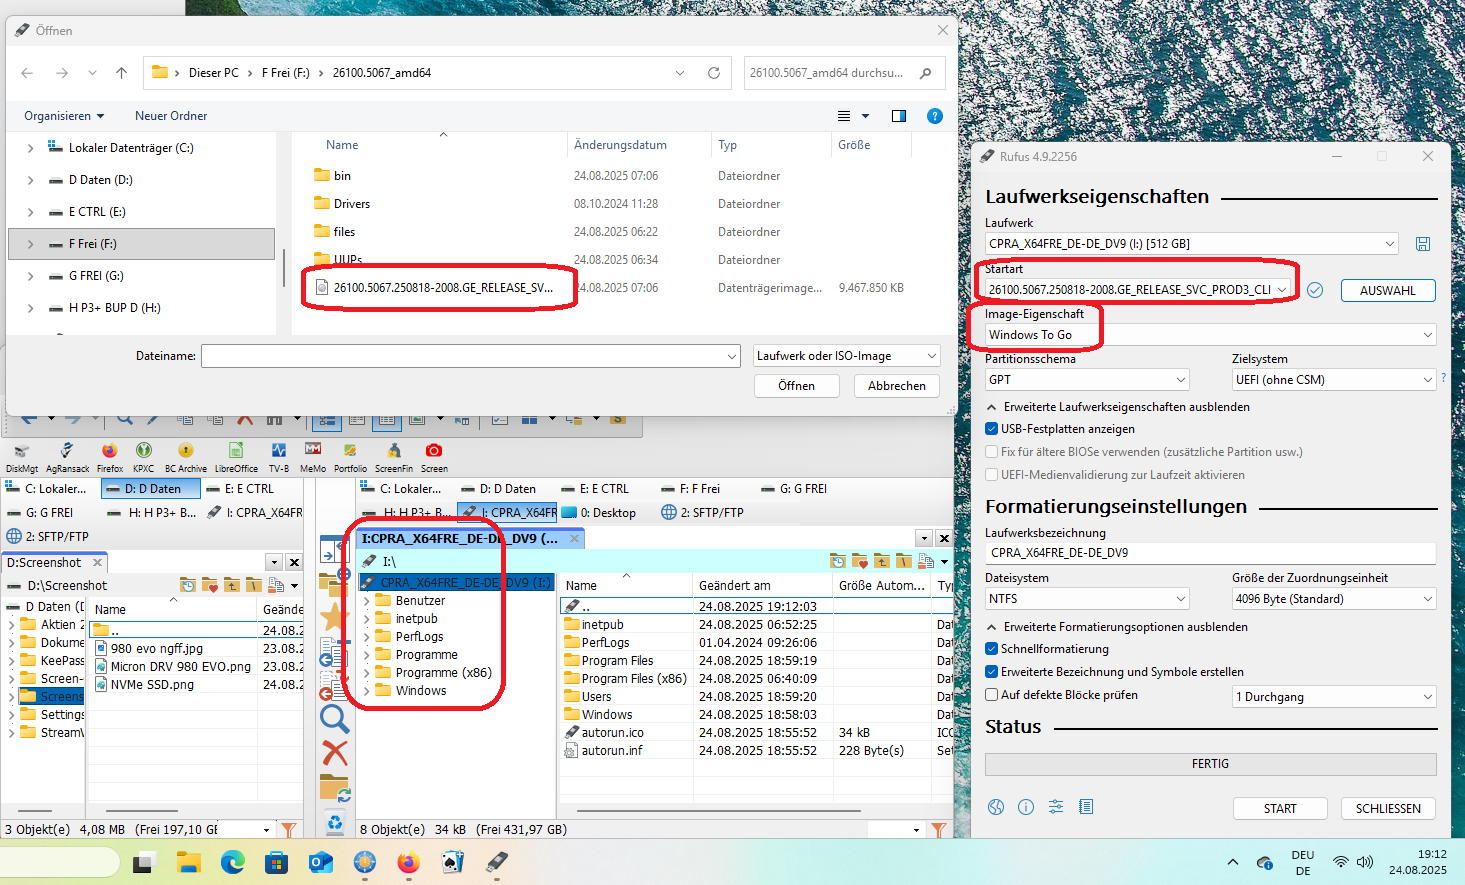The width and height of the screenshot is (1465, 885).
Task: Open Rufus settings sliders icon
Action: pos(1056,807)
